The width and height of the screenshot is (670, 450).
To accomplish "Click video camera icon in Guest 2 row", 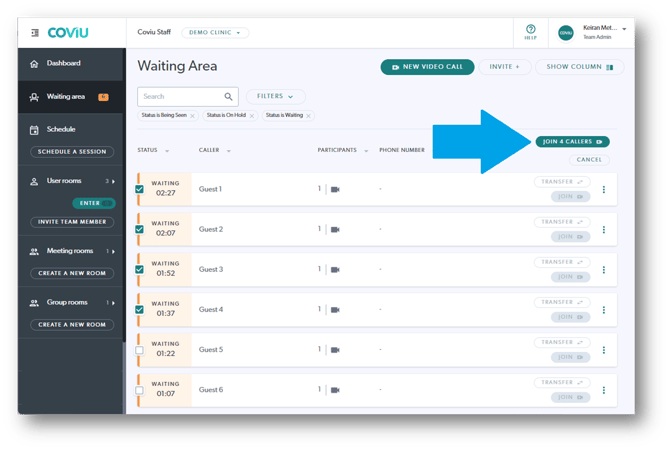I will [335, 230].
